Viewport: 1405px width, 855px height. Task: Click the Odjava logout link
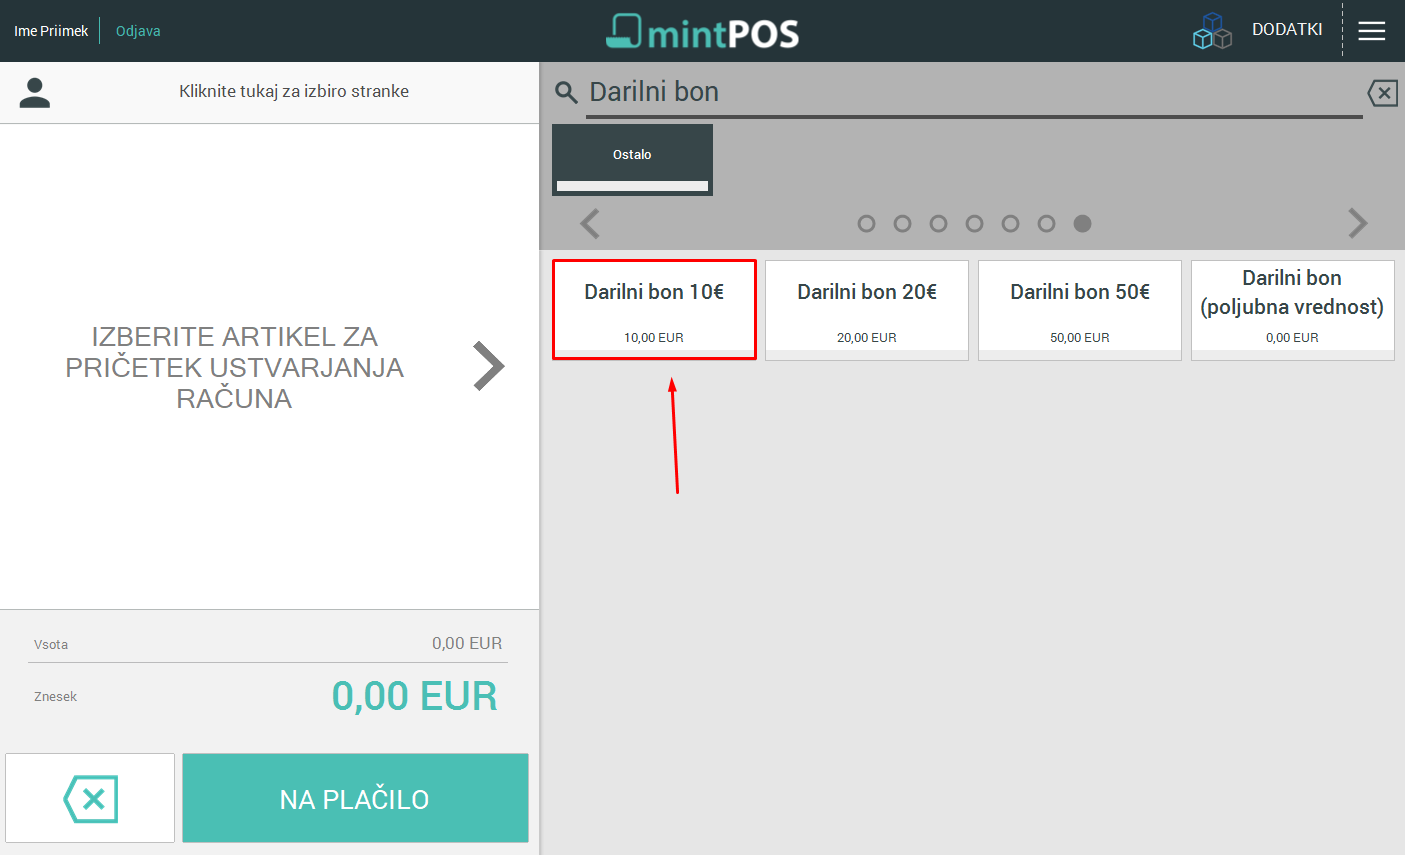(138, 31)
